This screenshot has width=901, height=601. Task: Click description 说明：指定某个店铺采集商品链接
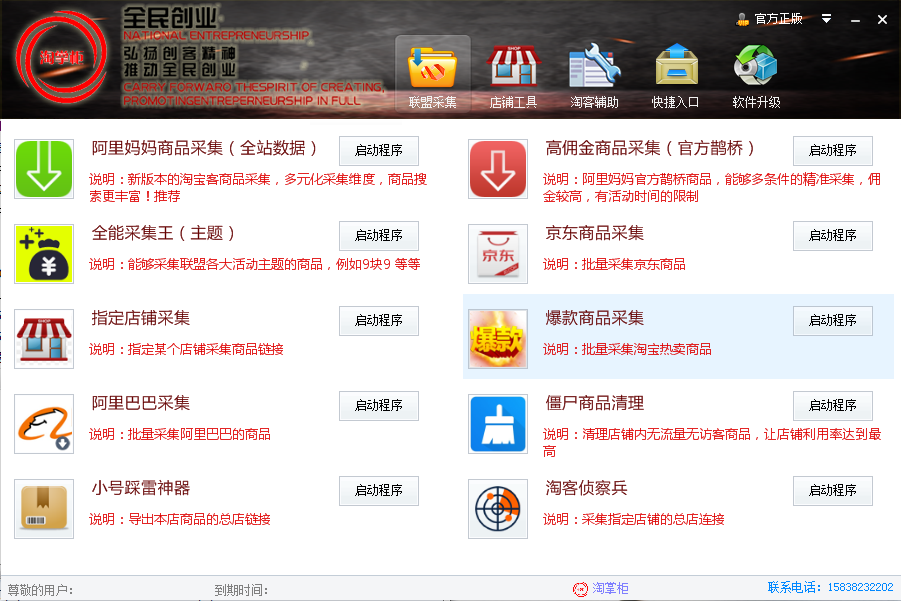coord(186,349)
